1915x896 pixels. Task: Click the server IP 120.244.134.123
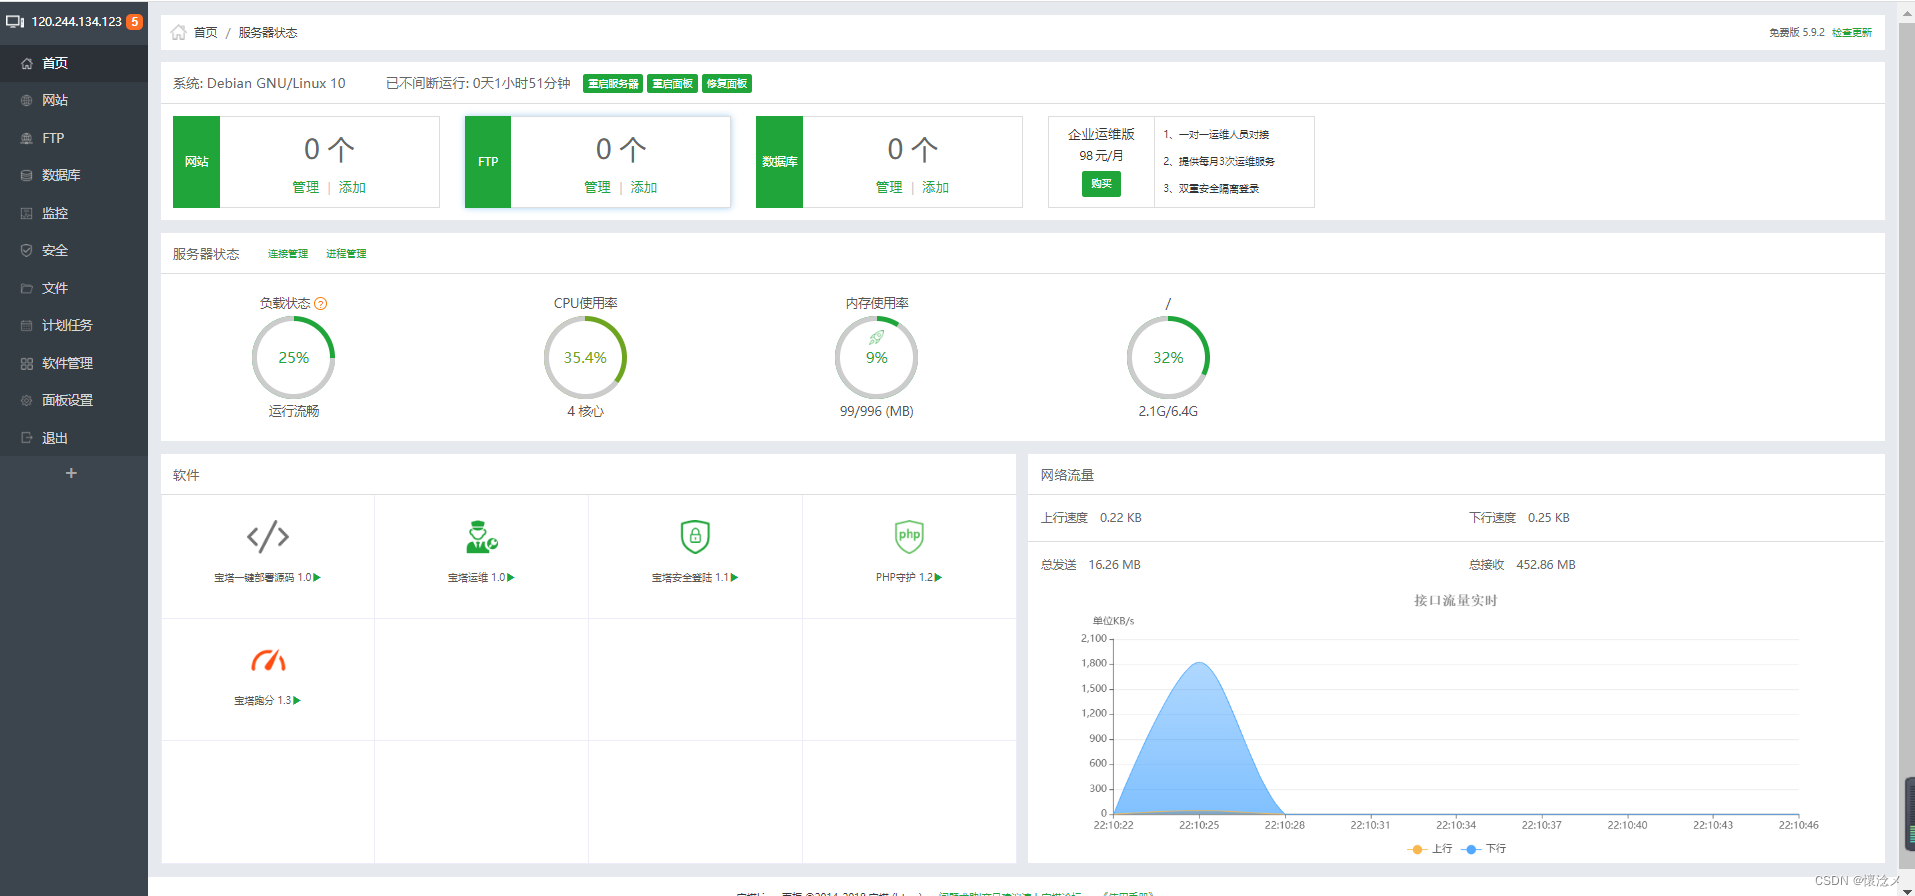(x=77, y=22)
